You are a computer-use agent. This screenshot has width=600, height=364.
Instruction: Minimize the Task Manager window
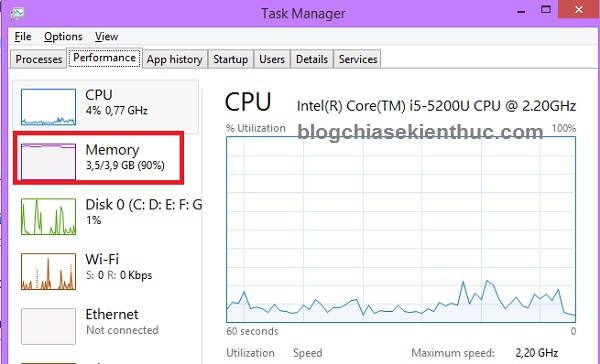point(521,11)
